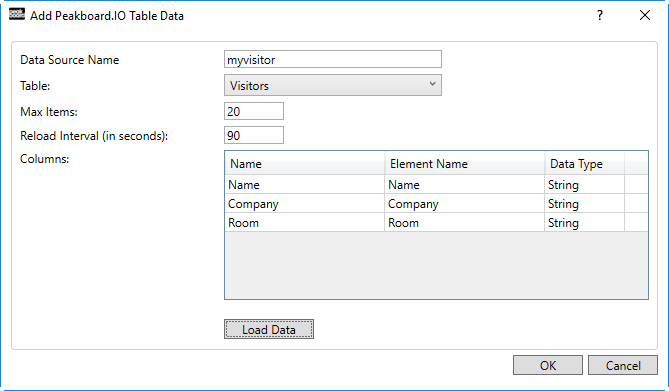Screen dimensions: 669x391
Task: Close the Add Peakboard.IO Table Data dialog
Action: click(645, 15)
